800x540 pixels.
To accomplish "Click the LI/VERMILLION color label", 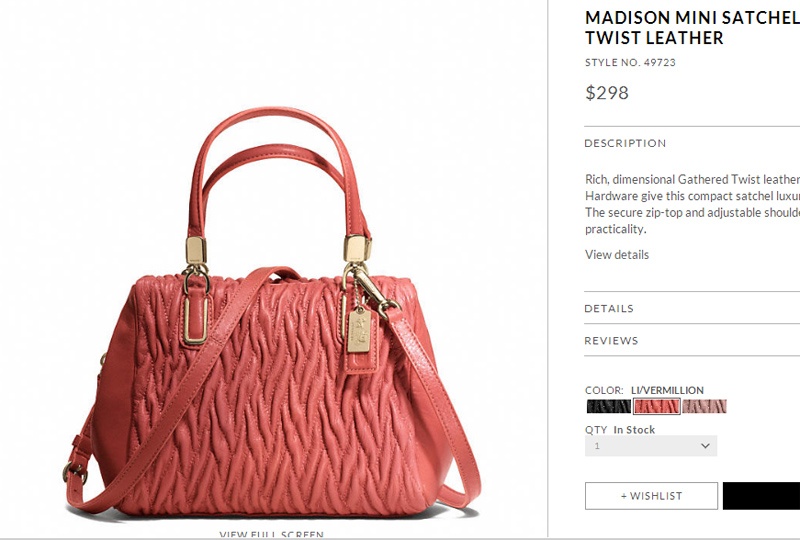I will point(667,390).
